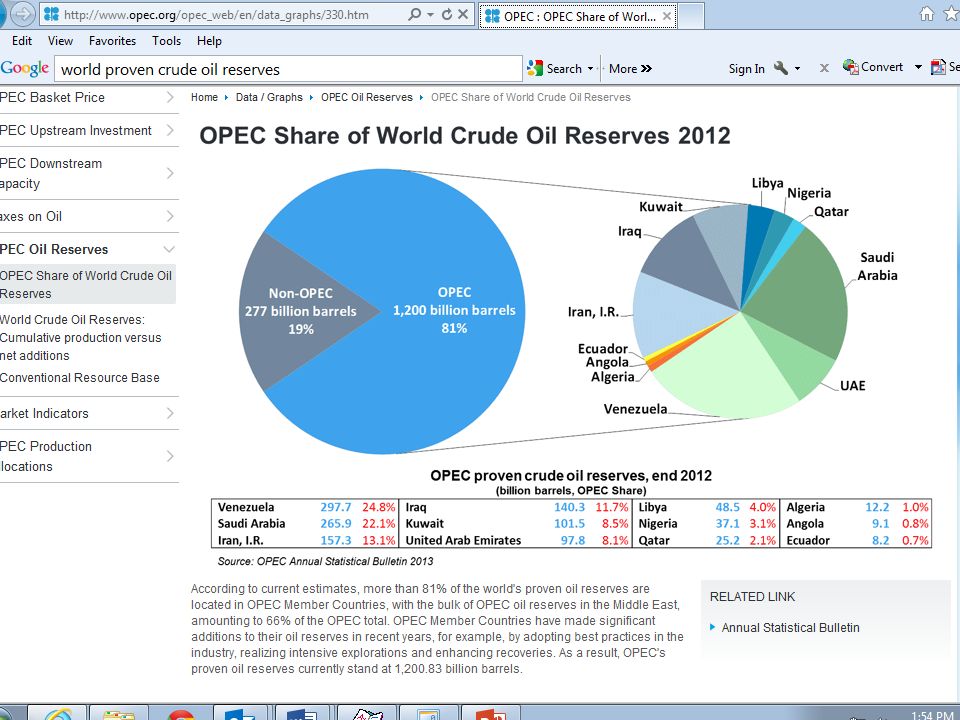Open the wrench settings dropdown arrow

(x=797, y=69)
